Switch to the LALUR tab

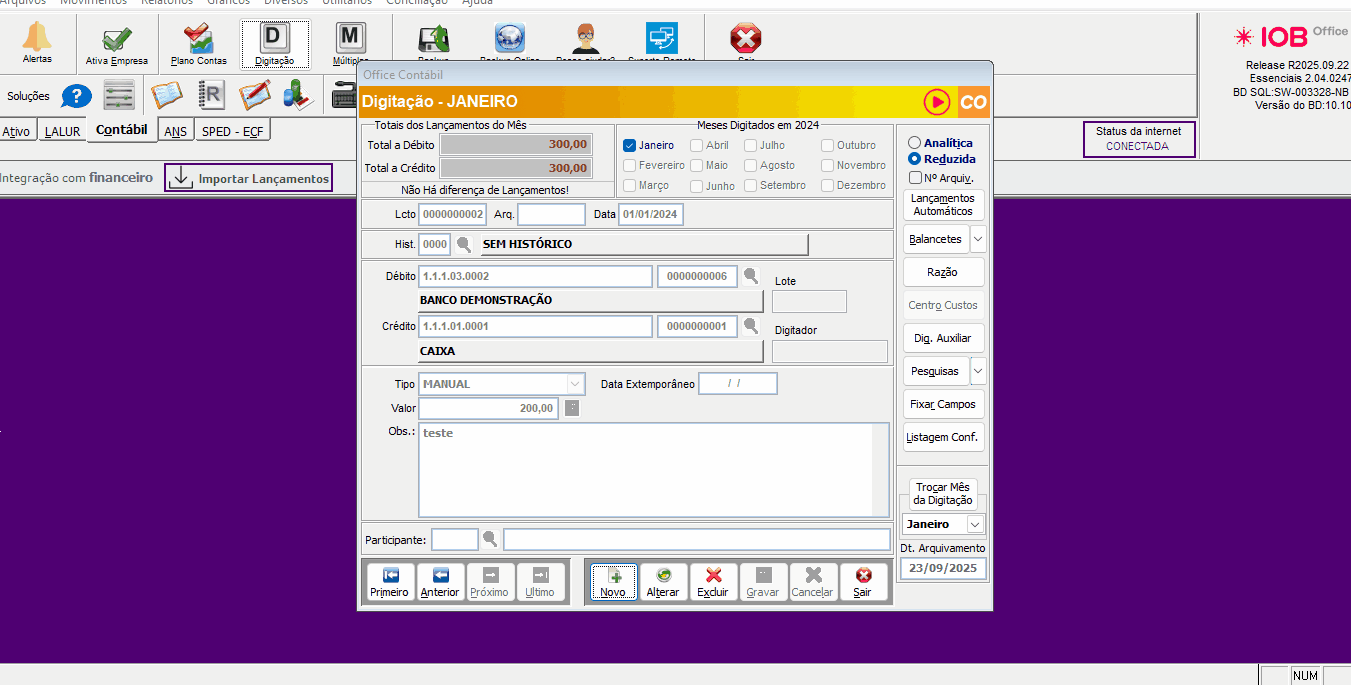click(x=62, y=131)
